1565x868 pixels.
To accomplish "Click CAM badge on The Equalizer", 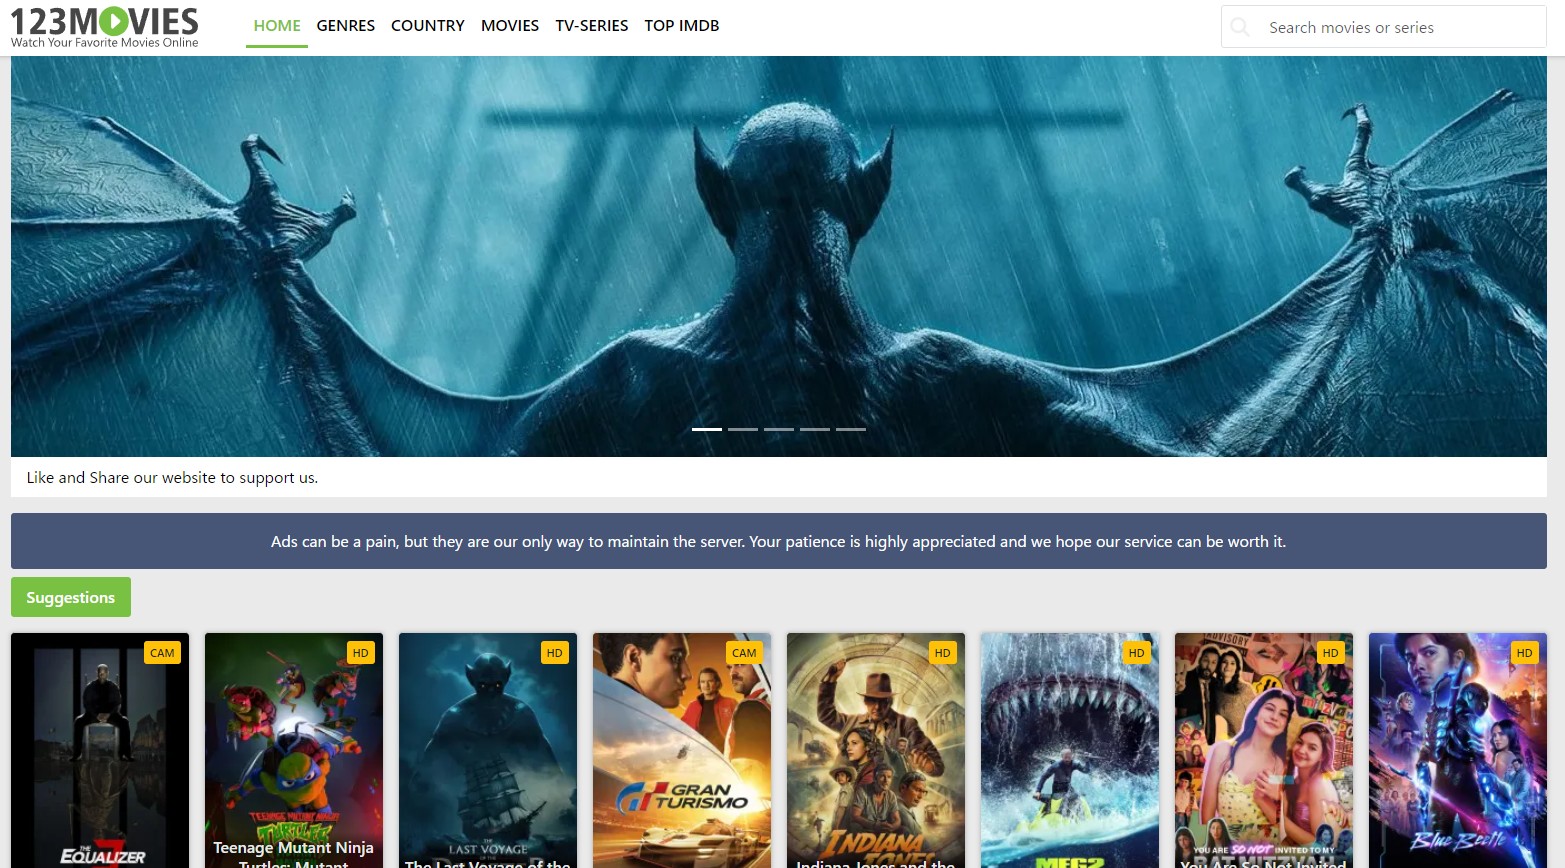I will click(x=162, y=653).
